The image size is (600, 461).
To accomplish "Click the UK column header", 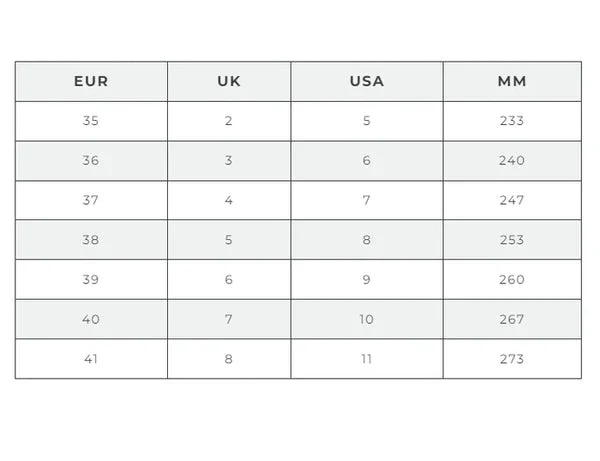I will [x=229, y=81].
